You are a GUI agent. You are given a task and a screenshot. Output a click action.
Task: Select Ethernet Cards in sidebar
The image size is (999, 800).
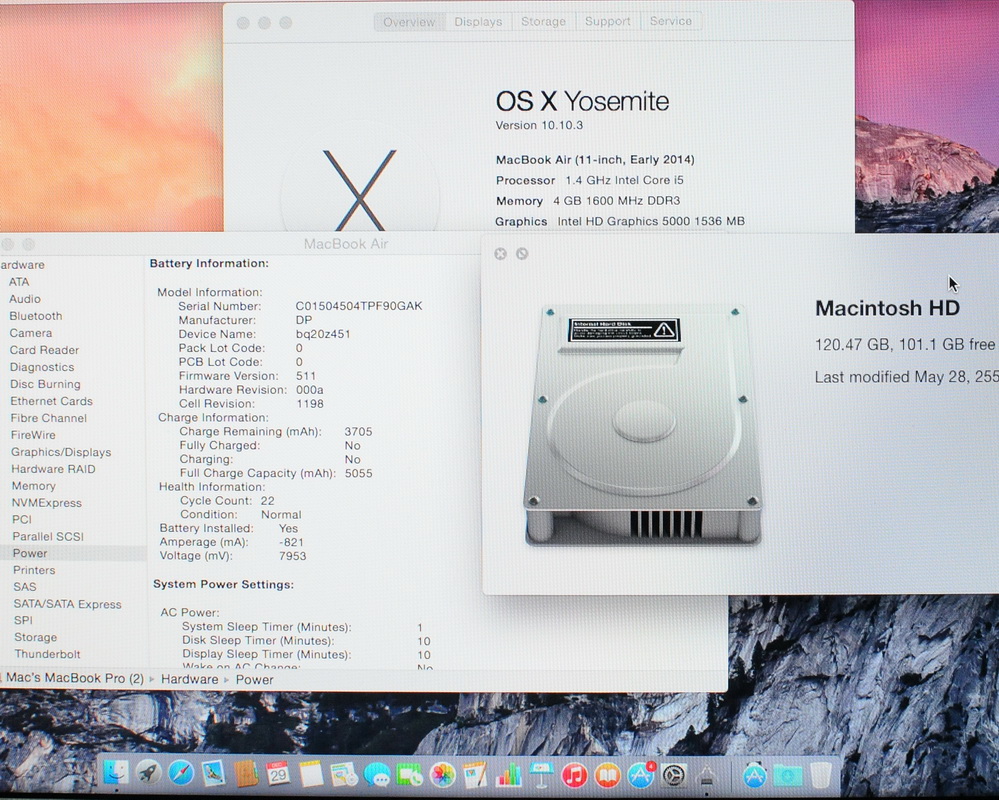[x=52, y=401]
